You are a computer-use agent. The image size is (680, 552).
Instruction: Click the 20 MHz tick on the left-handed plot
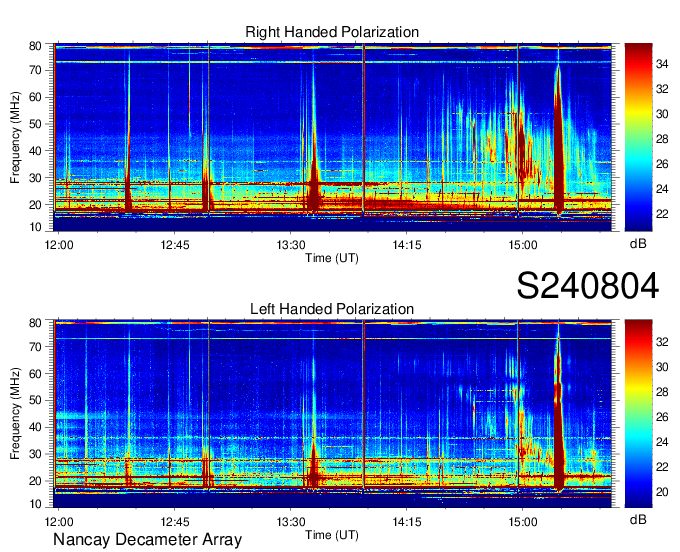(35, 481)
